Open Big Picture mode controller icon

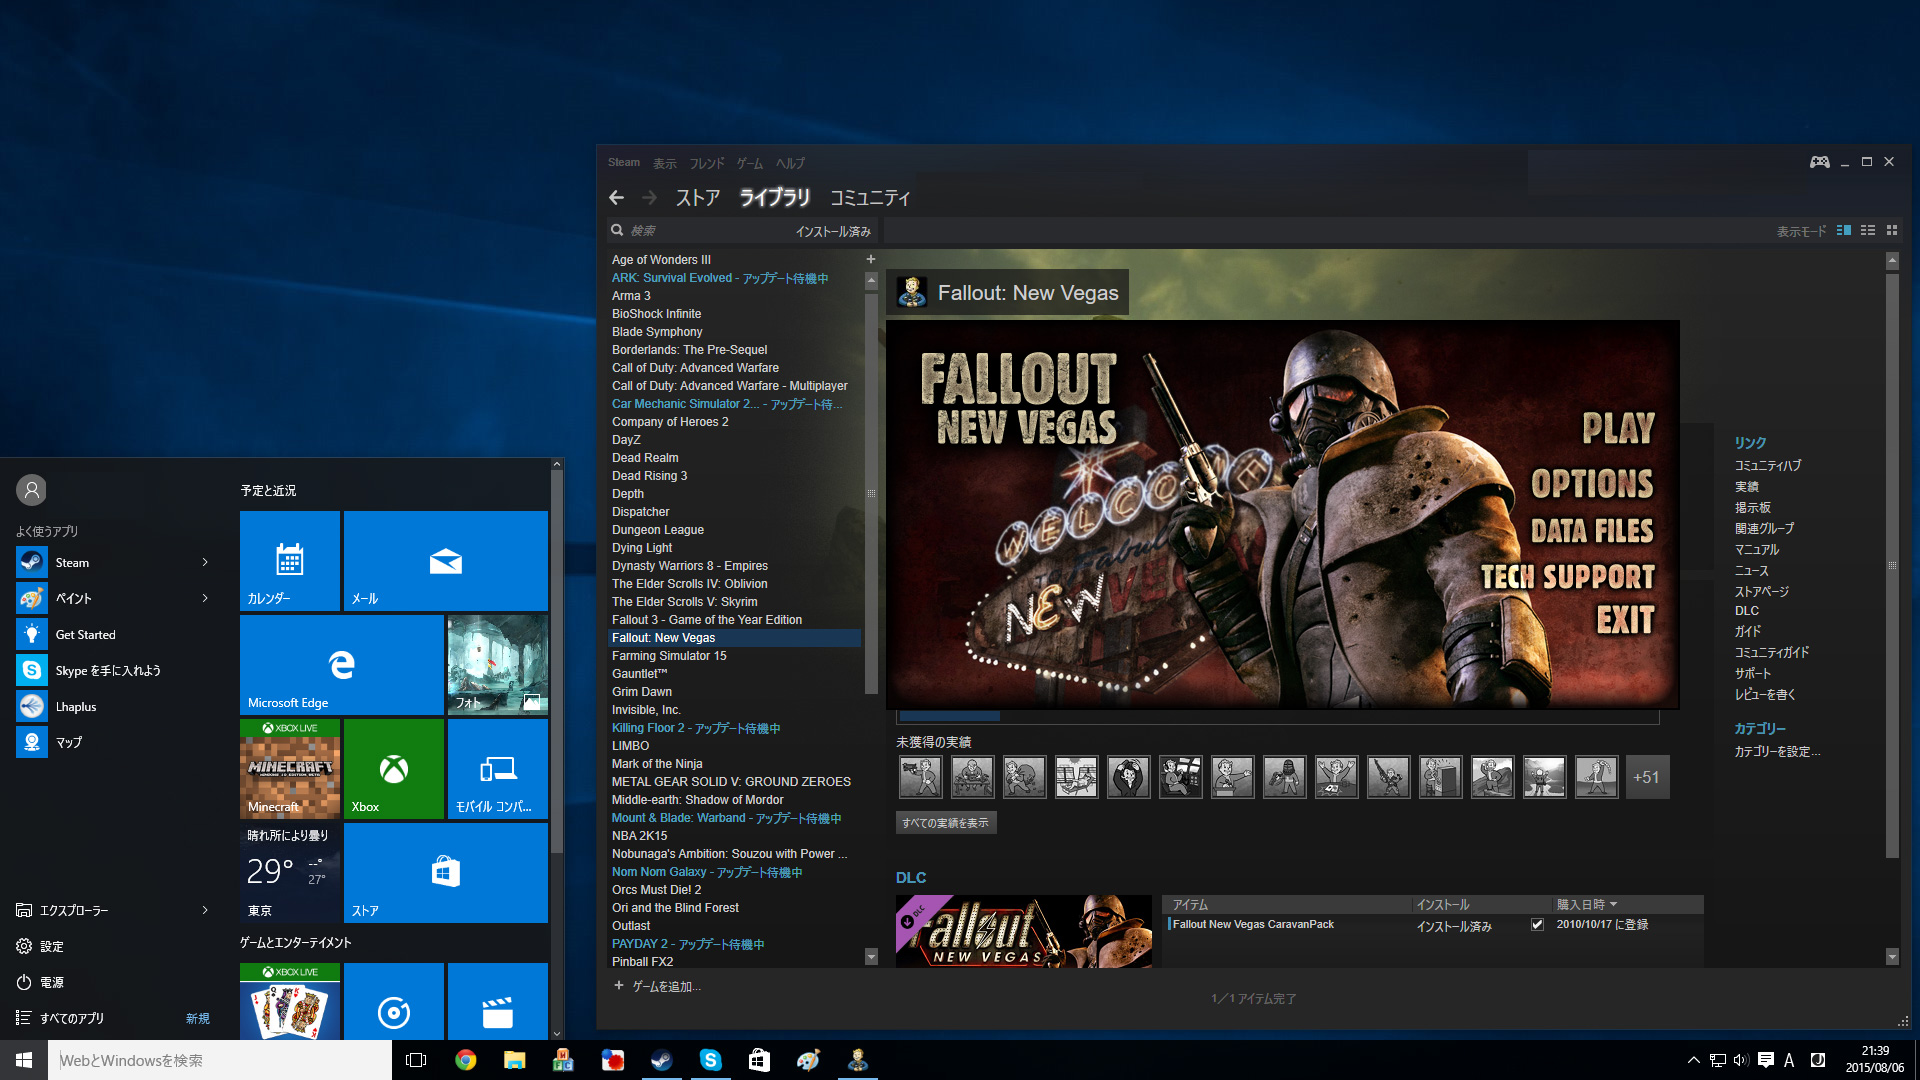pos(1819,162)
